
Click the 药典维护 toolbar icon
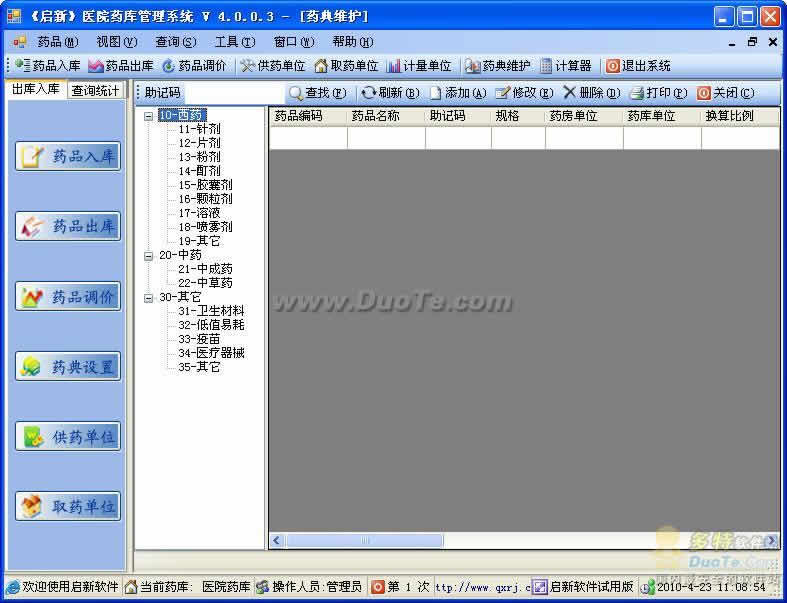click(x=472, y=66)
